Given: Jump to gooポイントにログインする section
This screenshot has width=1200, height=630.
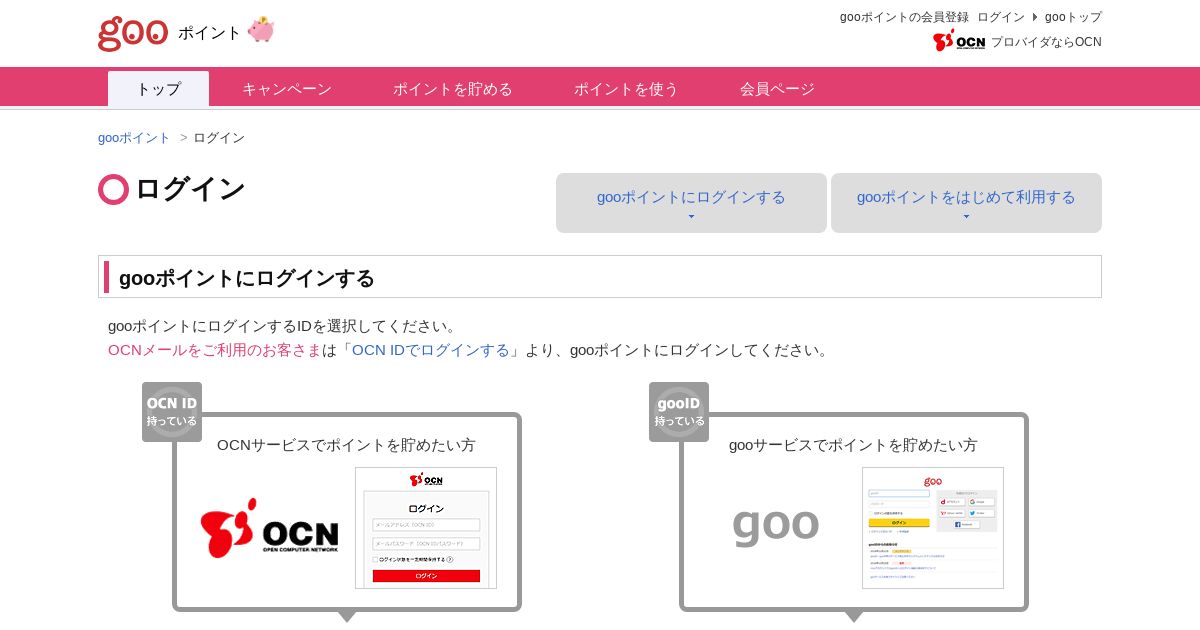Looking at the screenshot, I should pyautogui.click(x=691, y=203).
